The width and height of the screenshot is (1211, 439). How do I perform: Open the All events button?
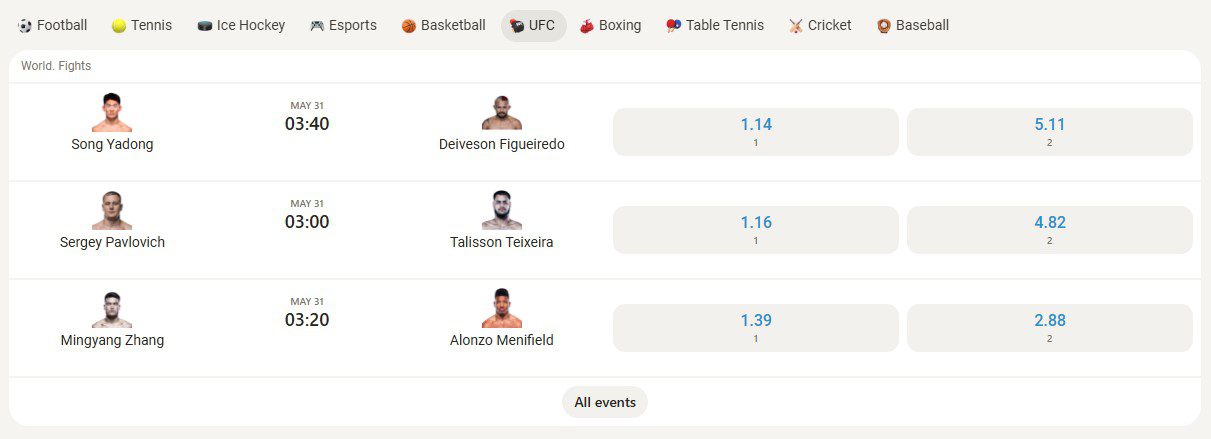(x=605, y=402)
